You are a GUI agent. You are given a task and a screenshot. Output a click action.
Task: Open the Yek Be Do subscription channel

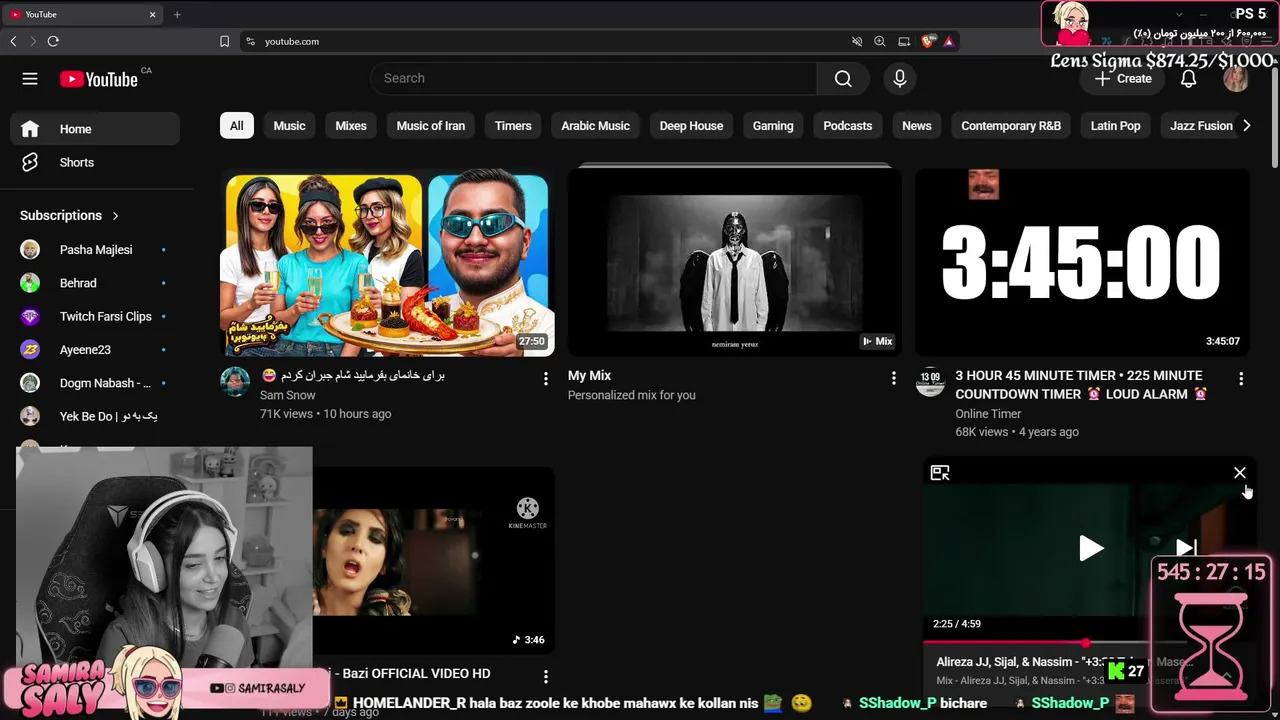click(x=95, y=416)
